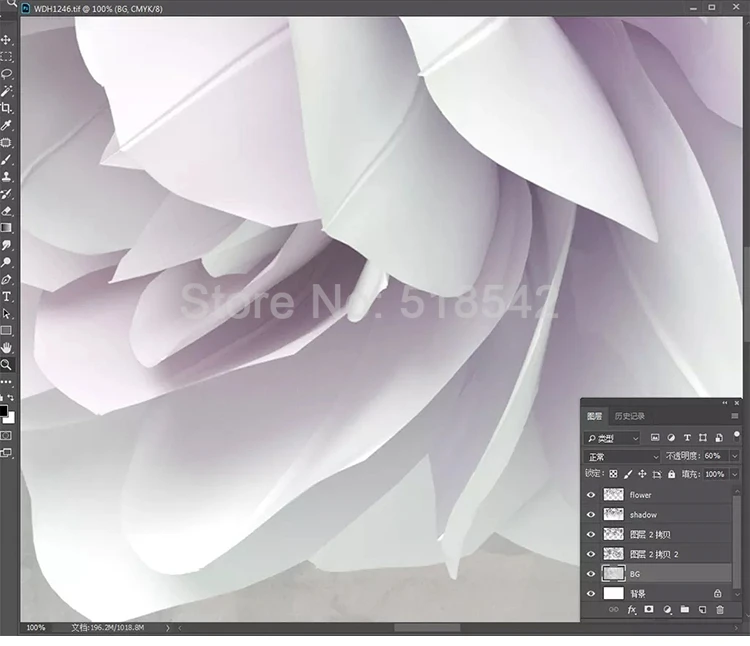Open the opacity slider dropdown arrow
This screenshot has height=646, width=750.
(x=735, y=456)
